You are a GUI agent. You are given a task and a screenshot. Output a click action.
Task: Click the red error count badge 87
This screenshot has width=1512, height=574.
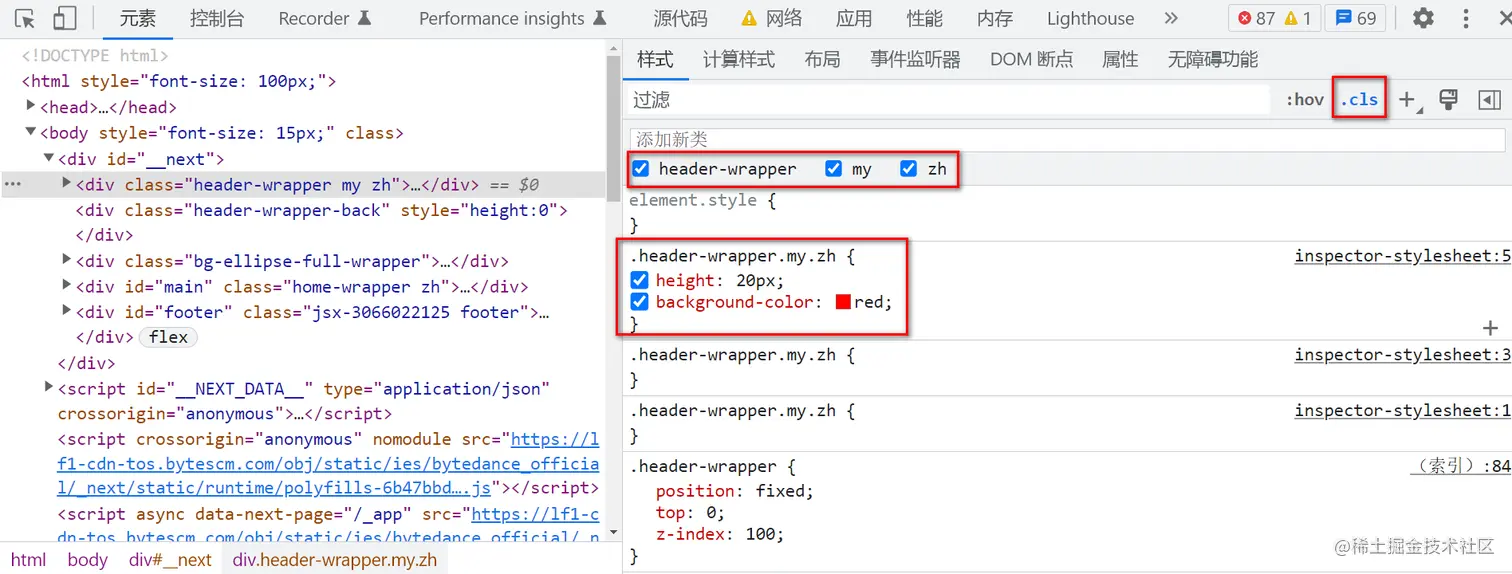[1257, 18]
